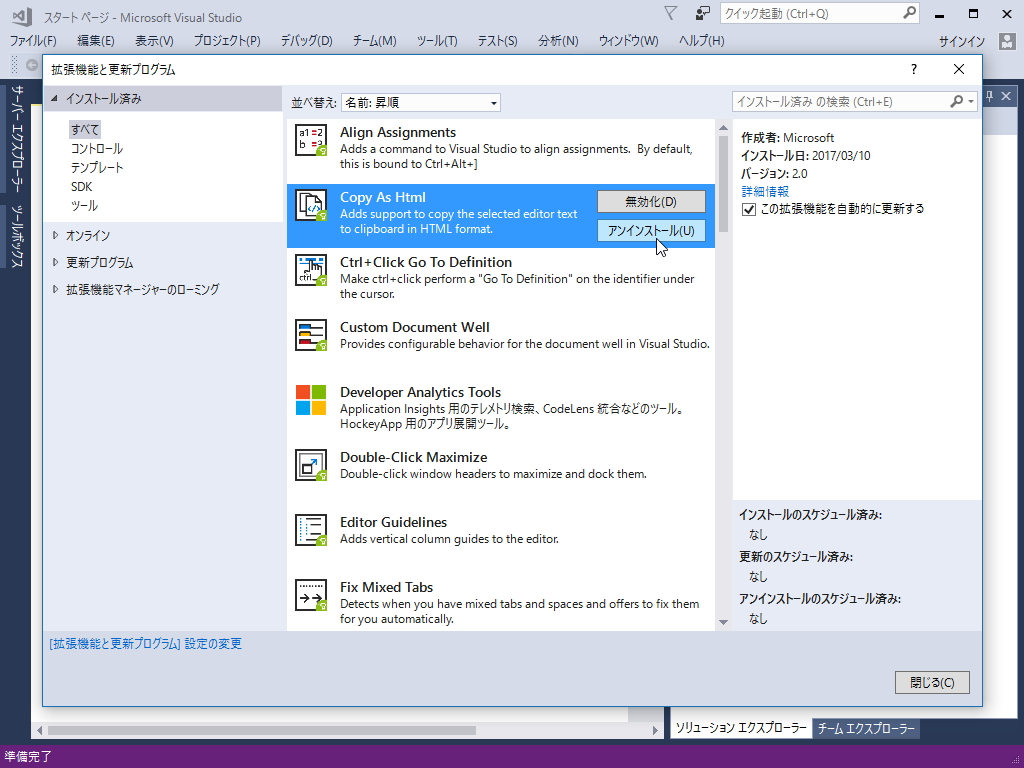Close the background pinned panel with X
The width and height of the screenshot is (1024, 768).
click(x=1006, y=96)
